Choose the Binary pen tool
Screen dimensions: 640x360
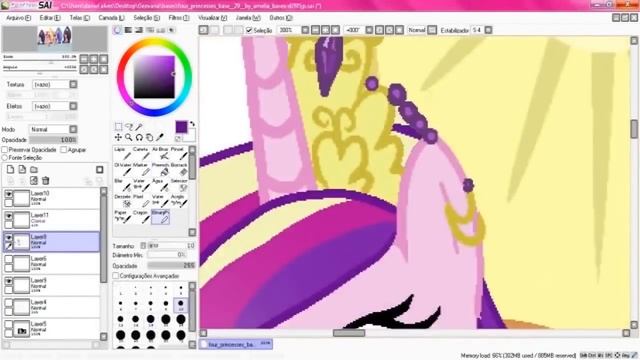160,217
